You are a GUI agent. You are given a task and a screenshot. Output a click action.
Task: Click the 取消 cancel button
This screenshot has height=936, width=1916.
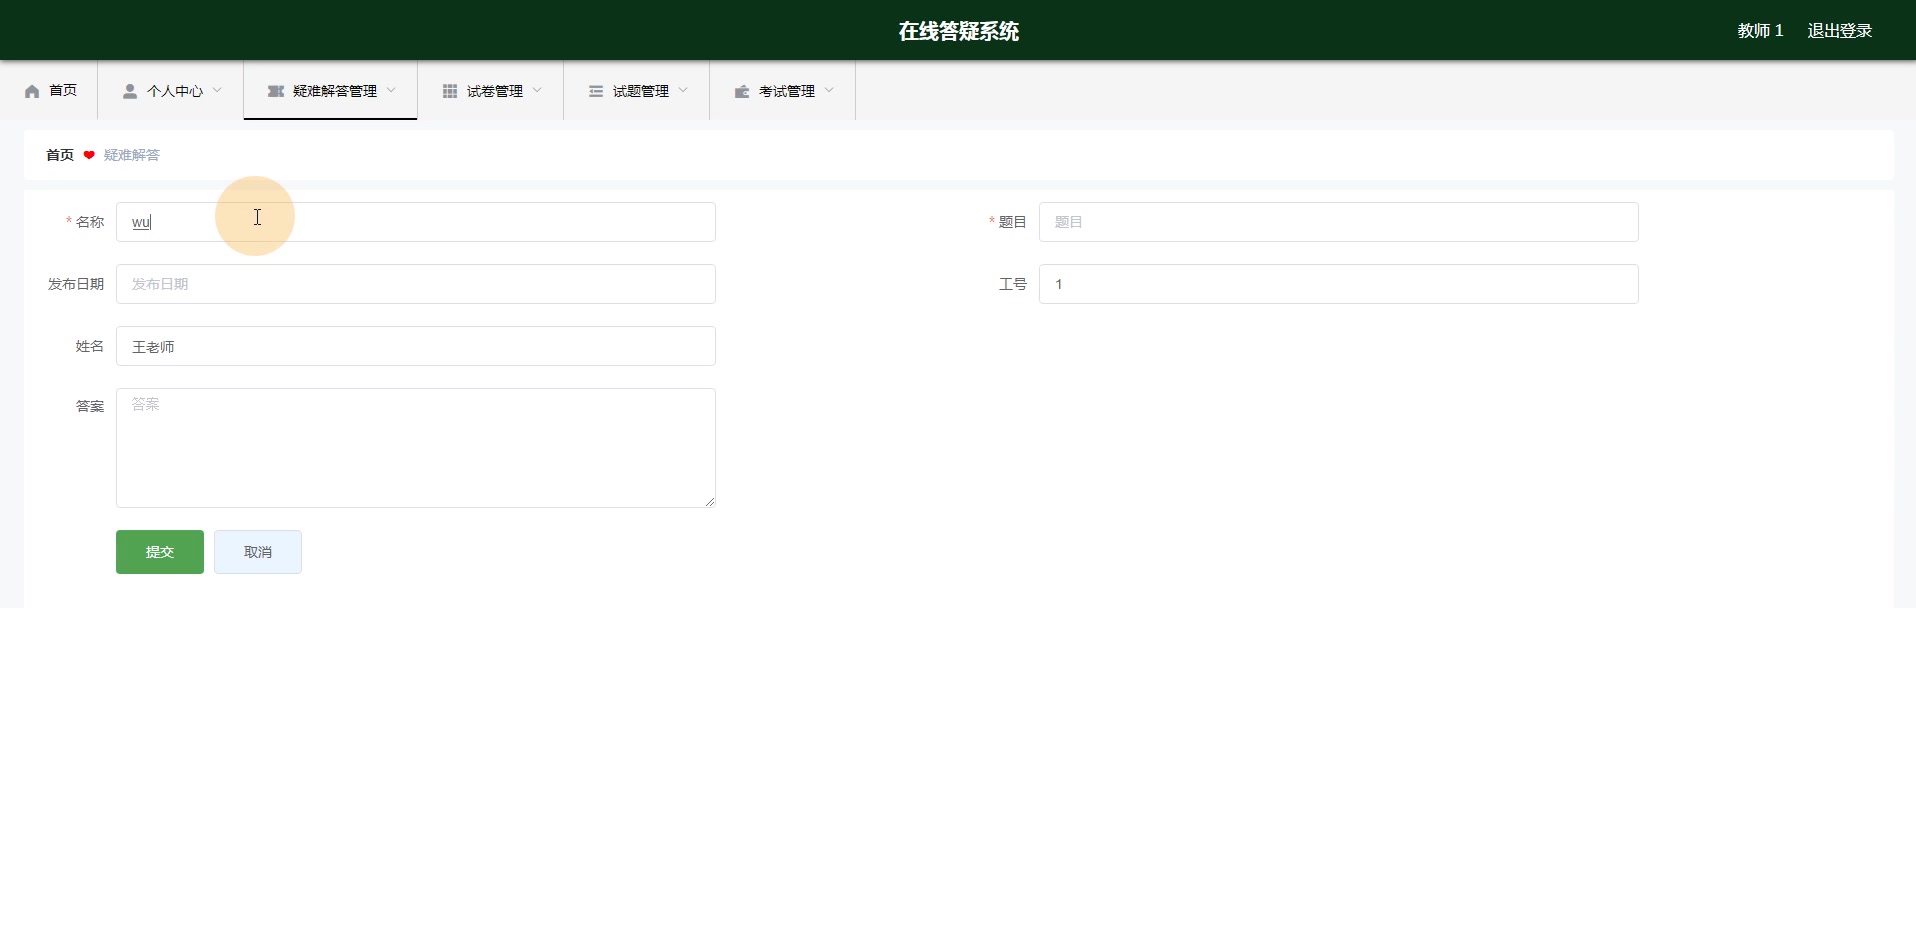tap(258, 552)
